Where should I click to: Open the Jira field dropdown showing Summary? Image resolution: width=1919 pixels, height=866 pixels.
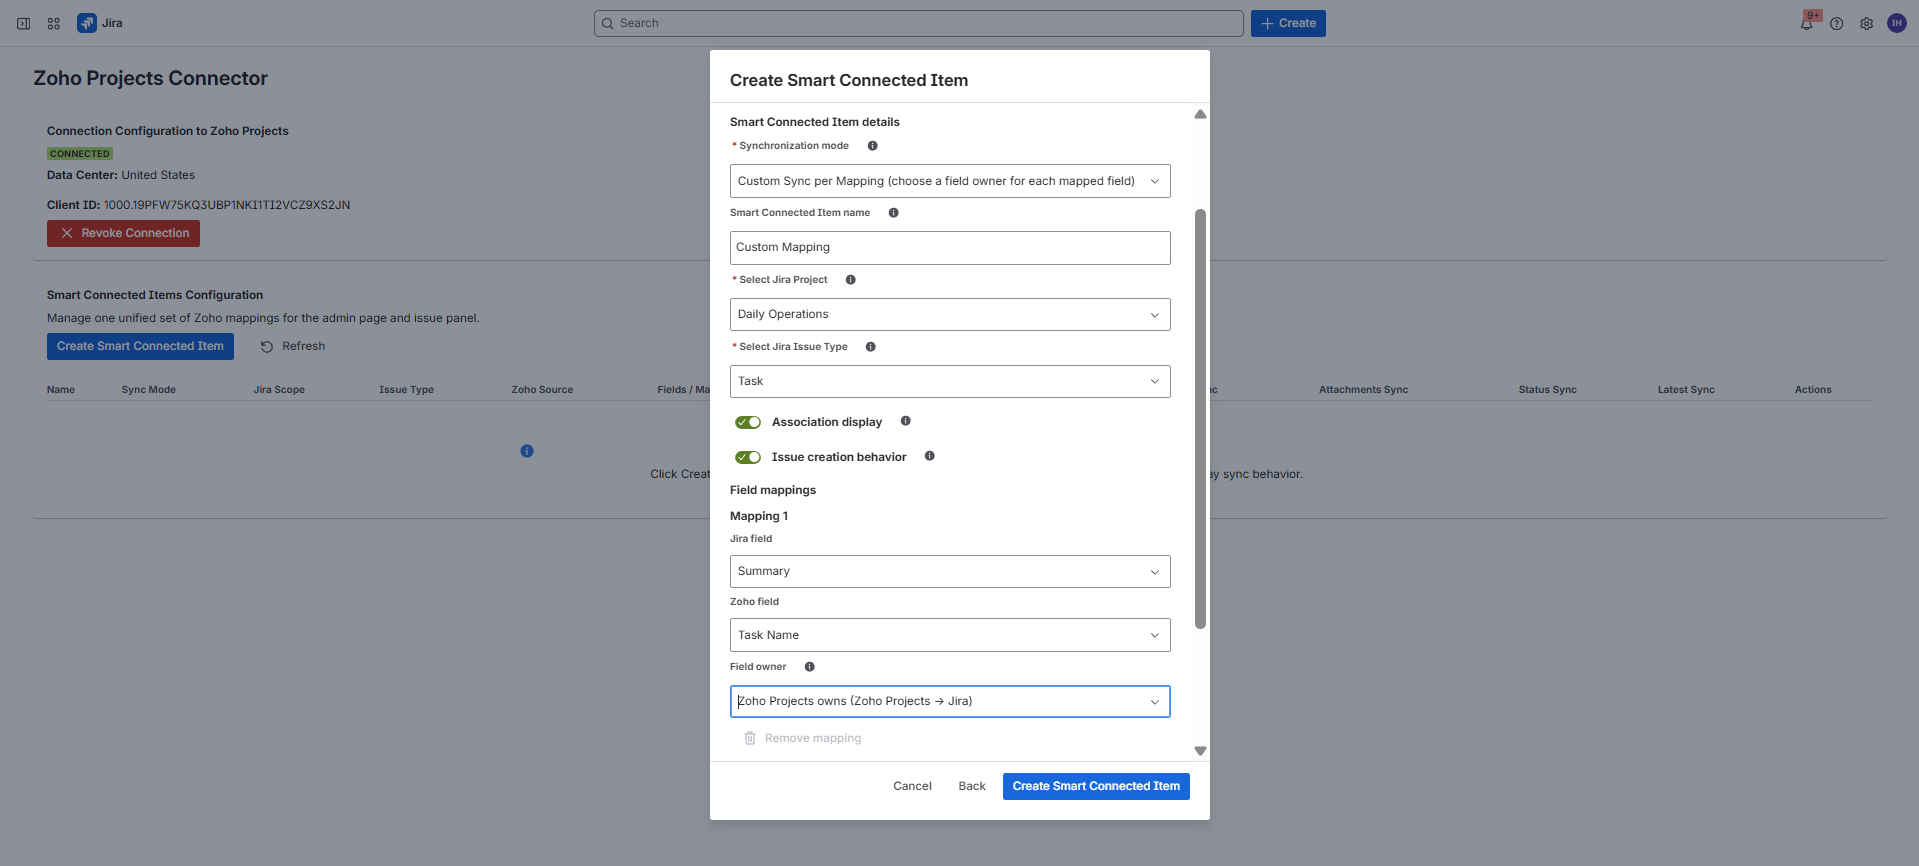pos(950,571)
